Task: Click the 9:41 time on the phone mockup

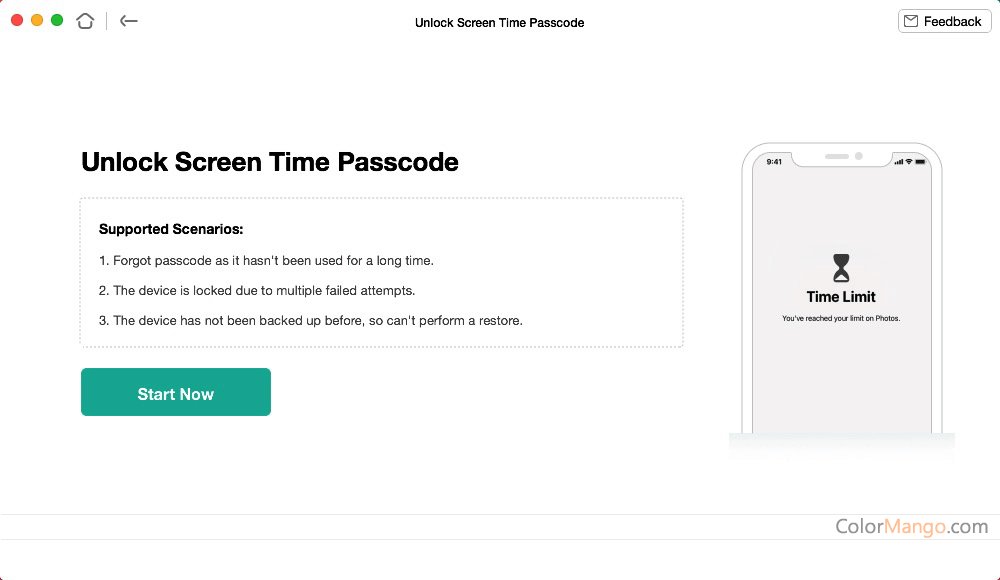Action: click(x=772, y=160)
